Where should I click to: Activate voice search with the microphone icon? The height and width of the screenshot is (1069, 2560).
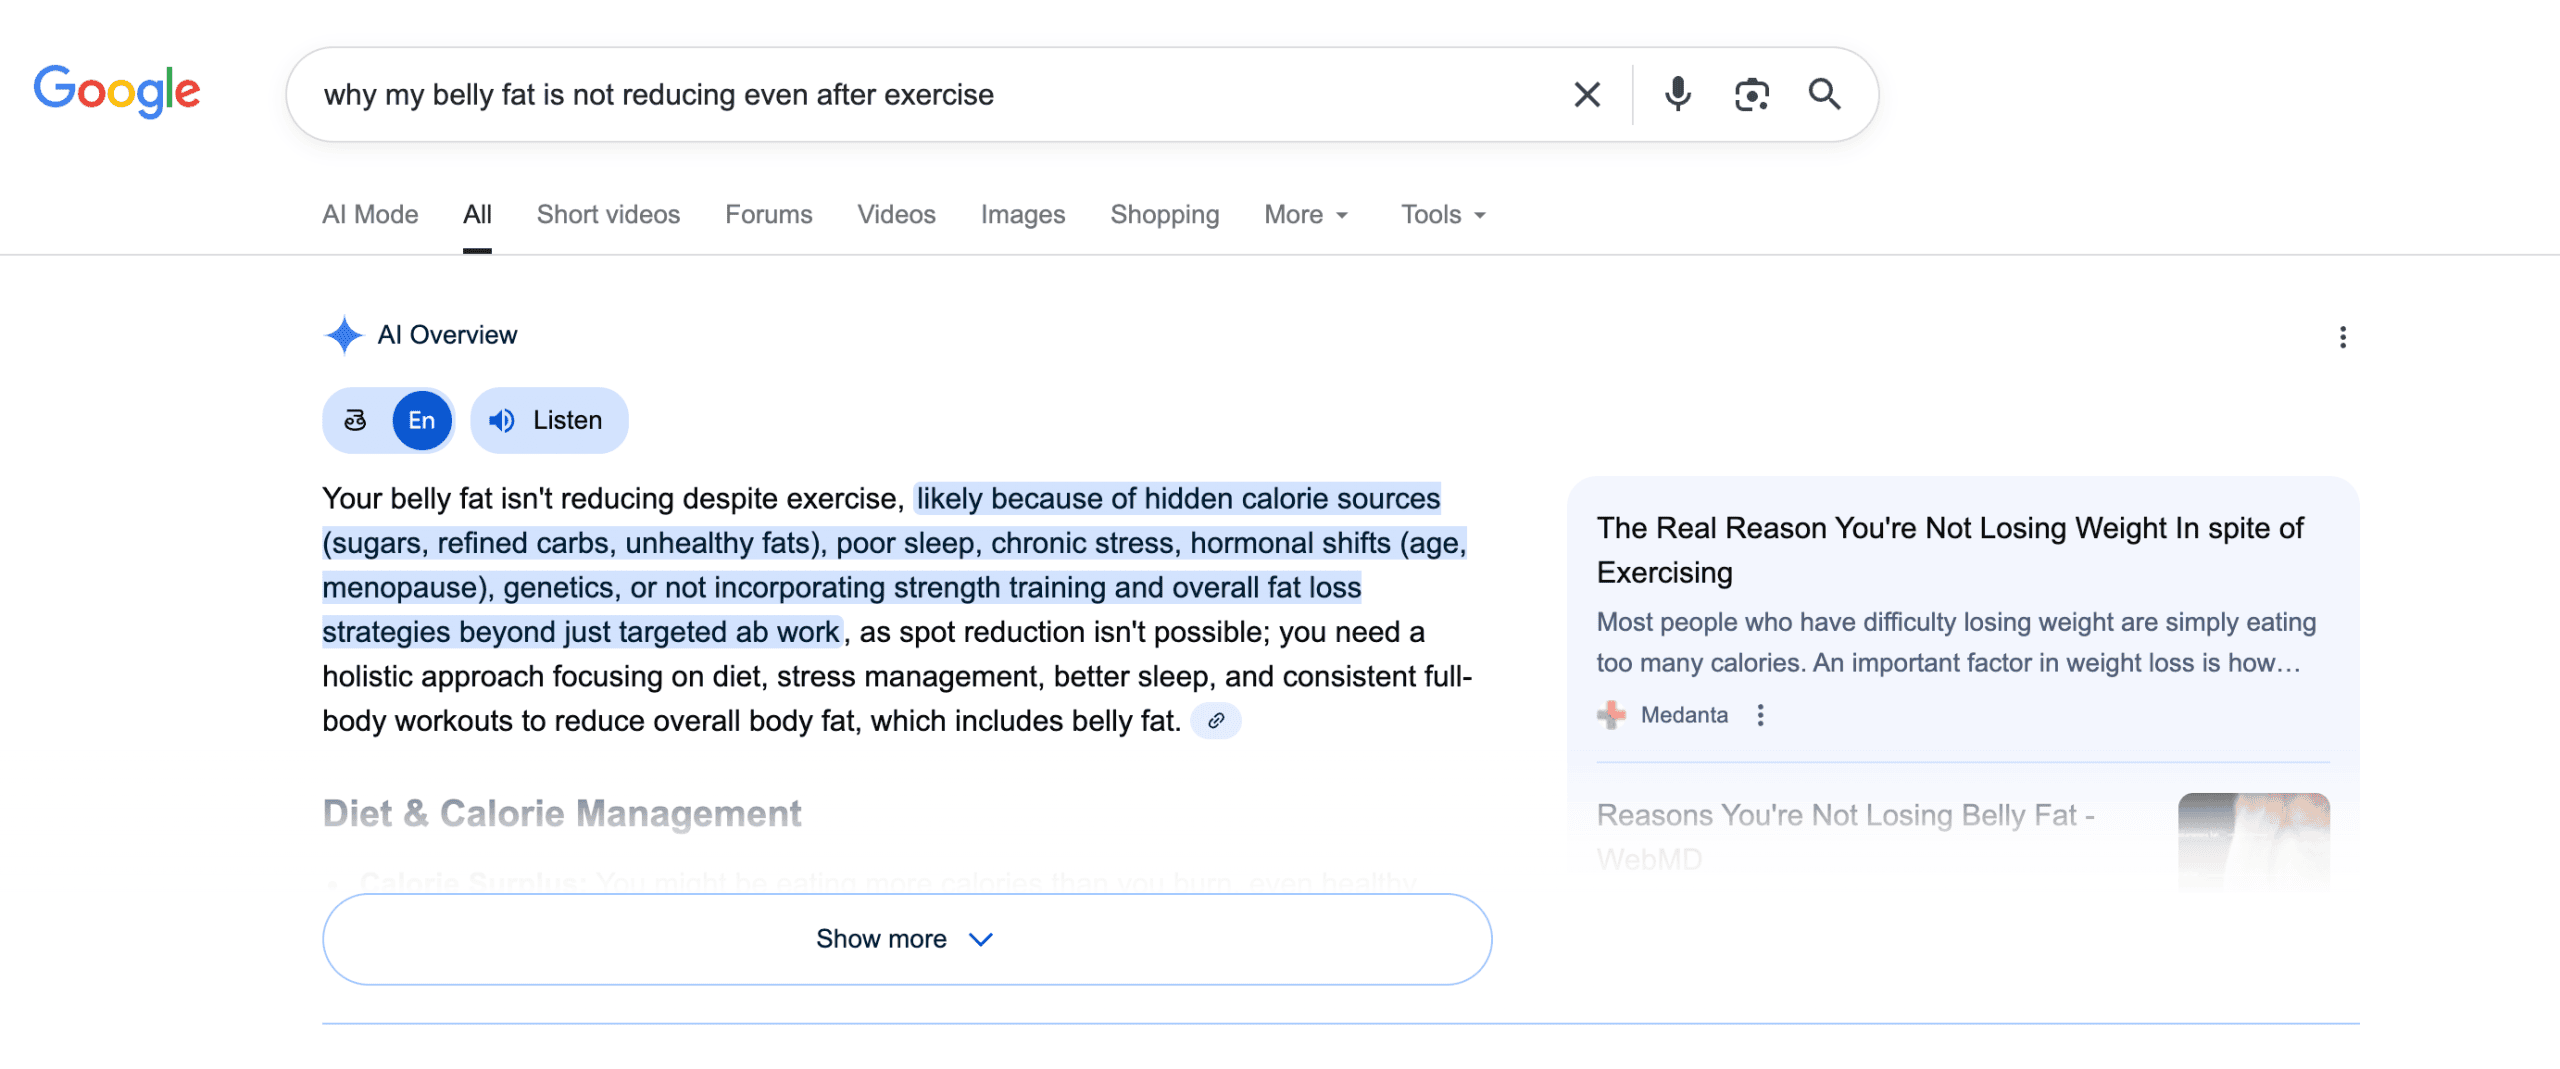coord(1676,94)
